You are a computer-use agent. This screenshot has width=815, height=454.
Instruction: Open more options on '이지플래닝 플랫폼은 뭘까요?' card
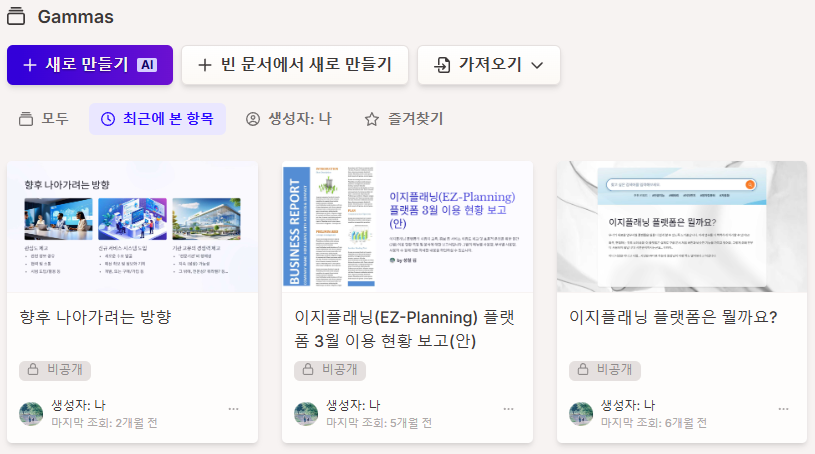click(784, 409)
